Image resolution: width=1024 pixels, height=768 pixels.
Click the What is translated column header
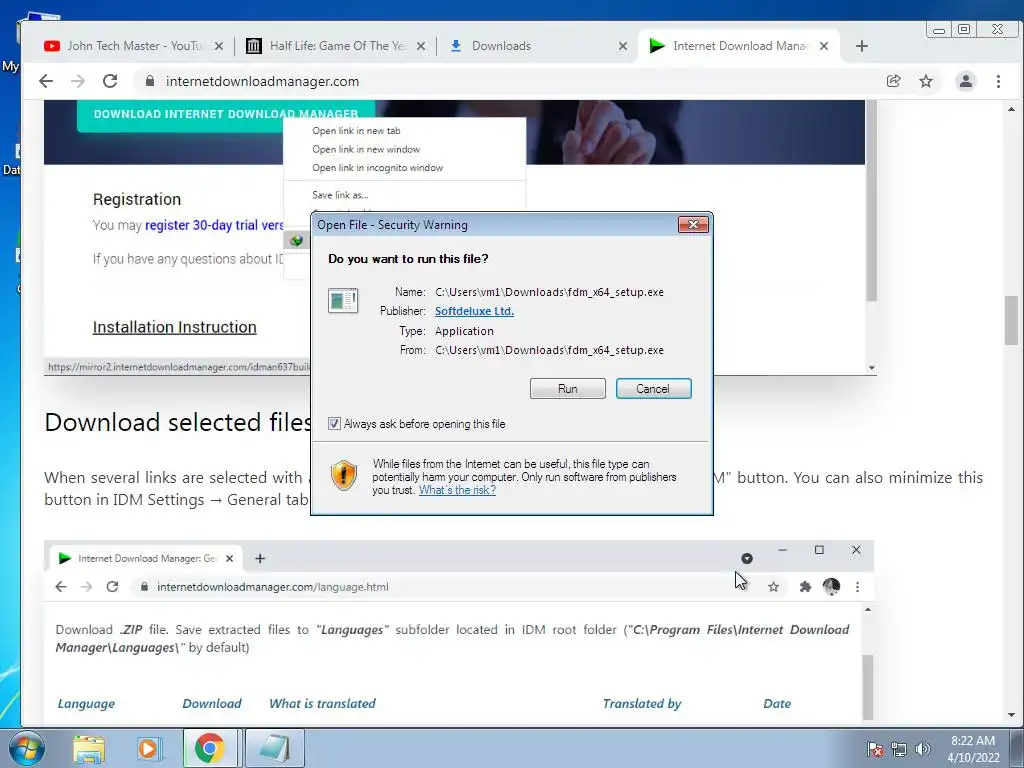tap(322, 703)
